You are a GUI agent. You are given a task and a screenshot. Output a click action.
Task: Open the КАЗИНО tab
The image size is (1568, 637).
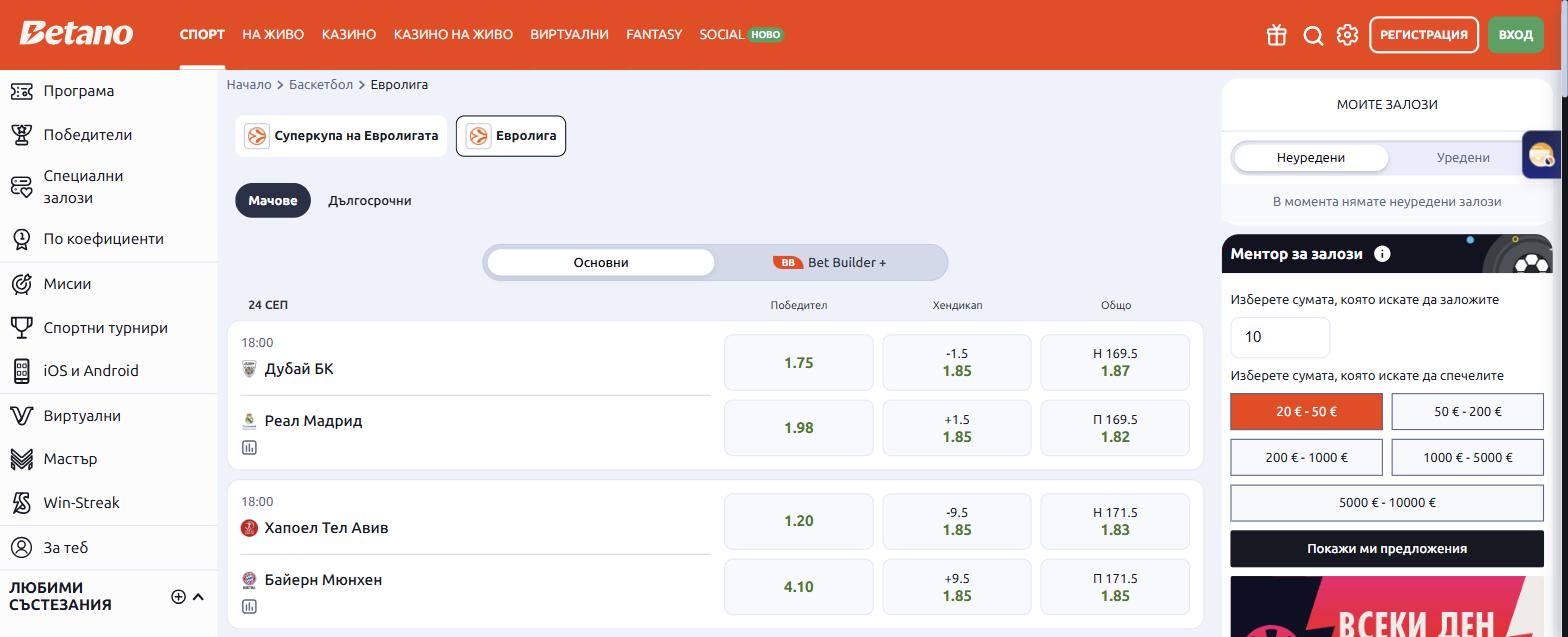coord(349,34)
